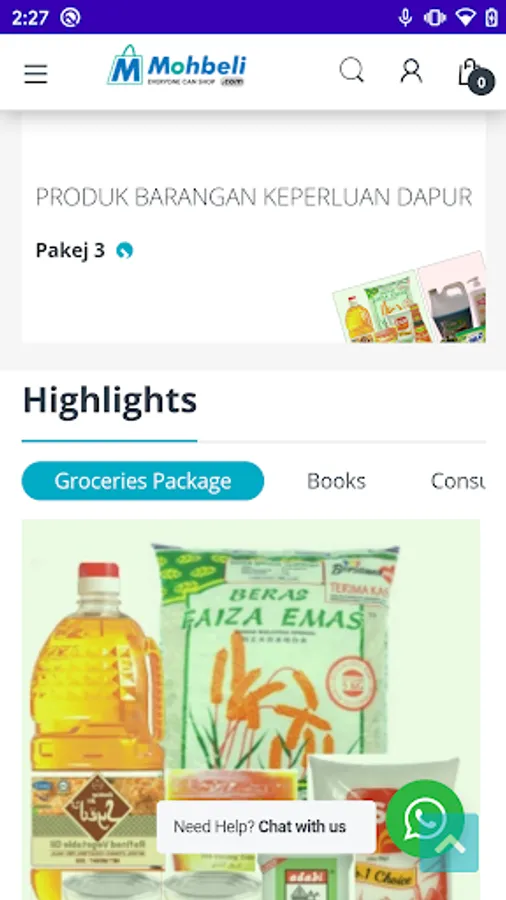Tap the Highlights section heading
Viewport: 506px width, 900px height.
pos(110,399)
